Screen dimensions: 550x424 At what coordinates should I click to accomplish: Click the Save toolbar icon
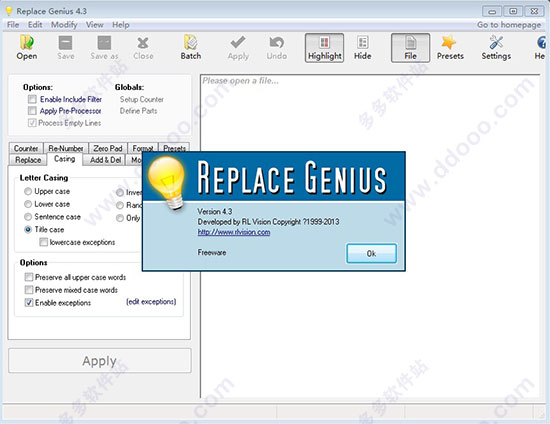pyautogui.click(x=66, y=48)
